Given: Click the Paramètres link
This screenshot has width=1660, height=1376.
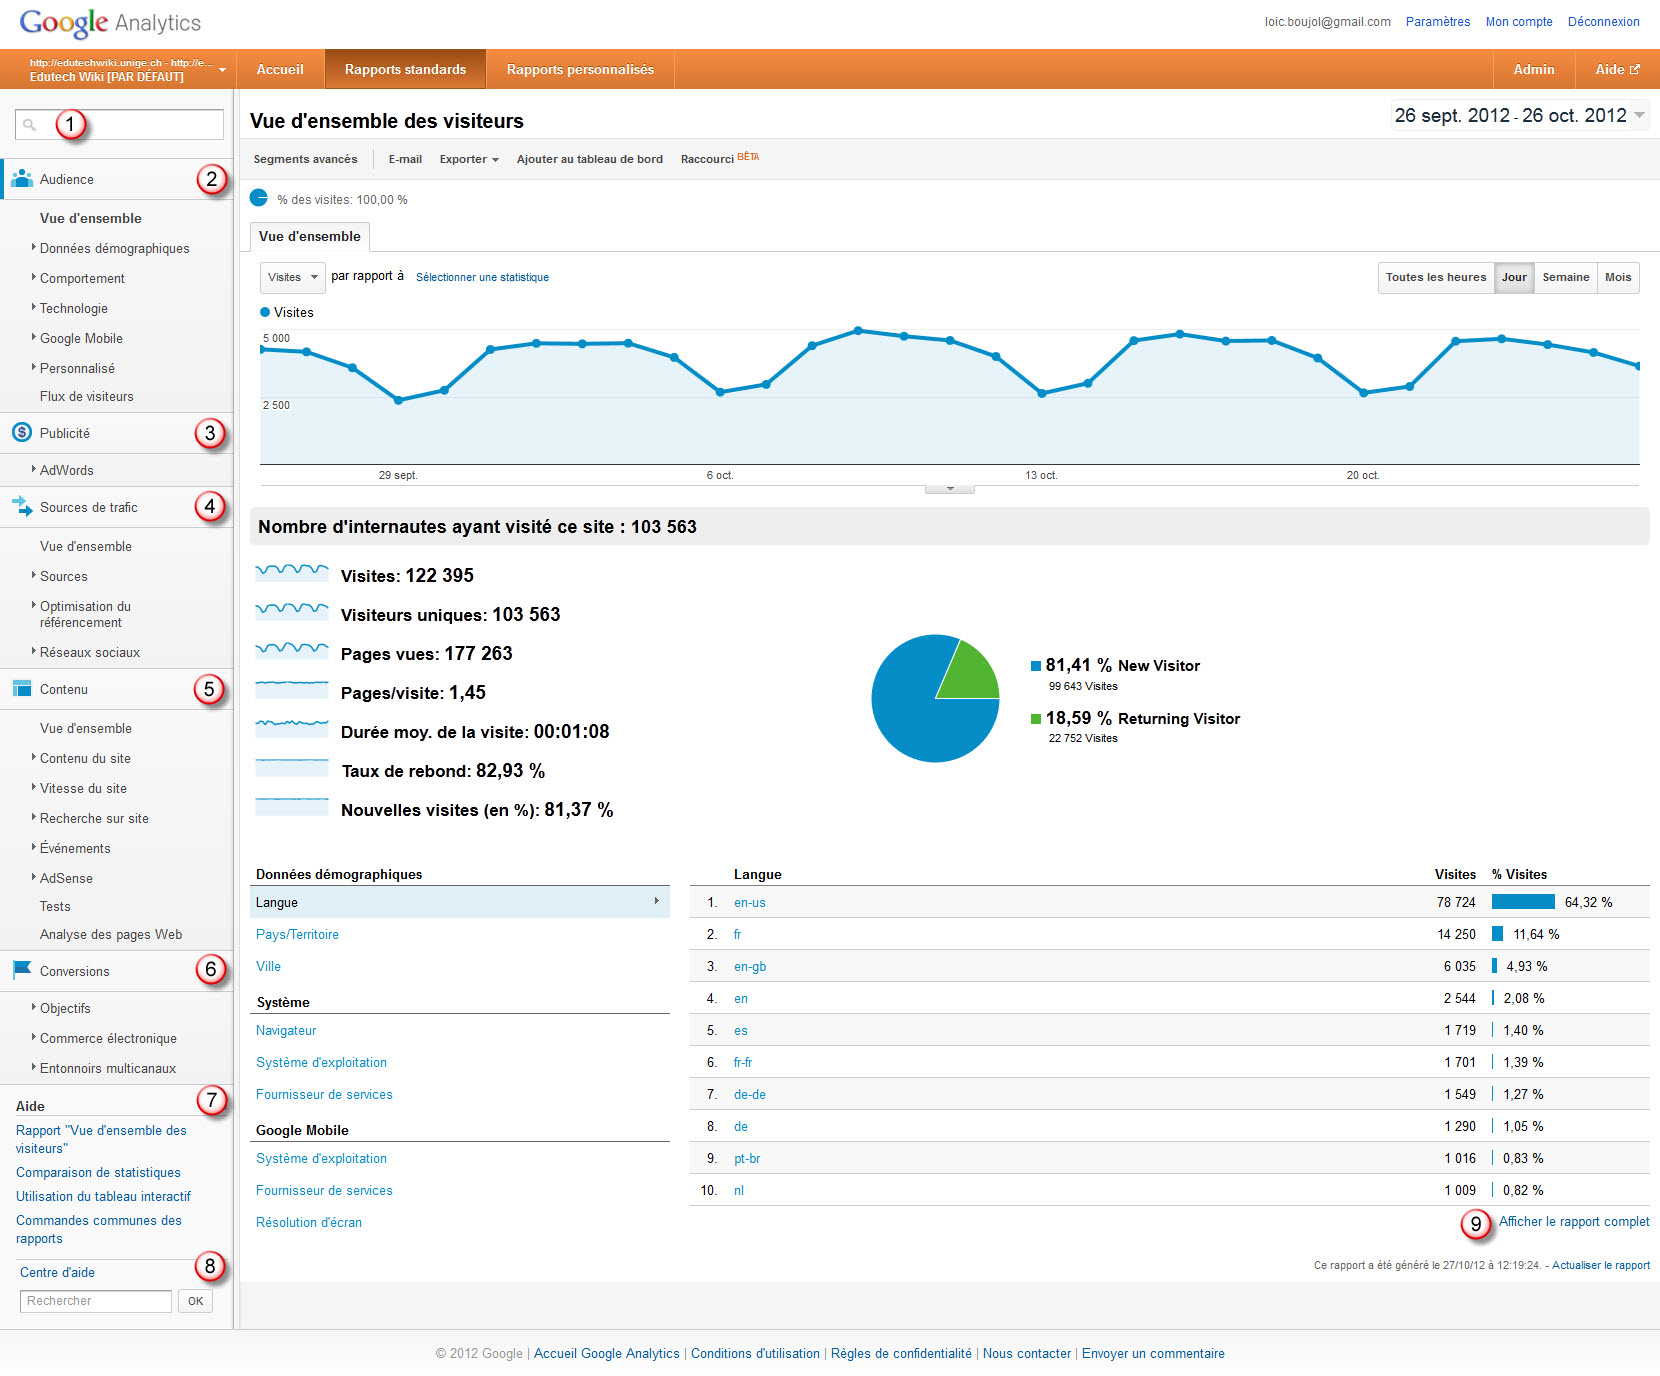Looking at the screenshot, I should (1437, 21).
